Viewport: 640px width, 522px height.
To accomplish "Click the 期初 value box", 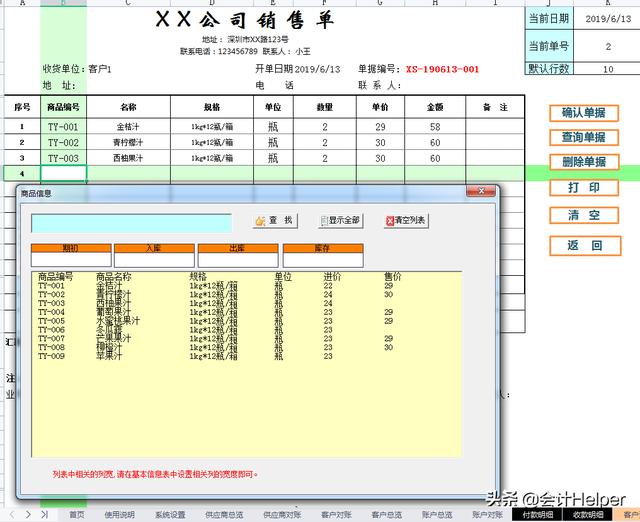I will [71, 260].
